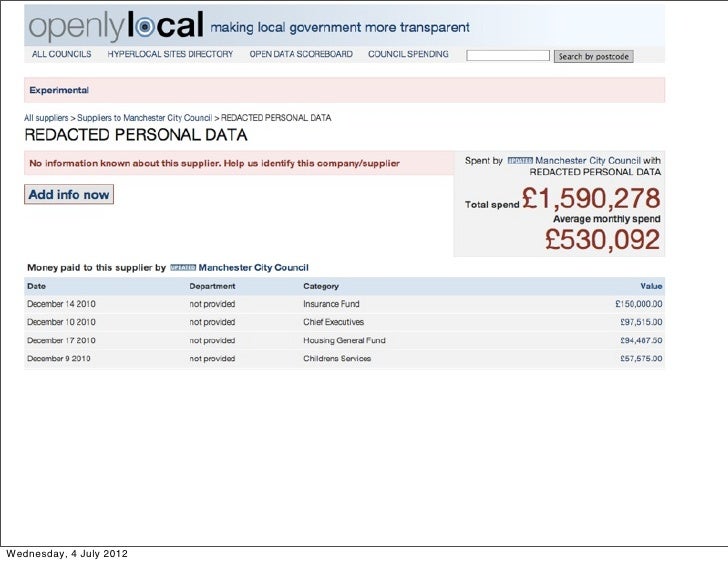Click the UPDATED badge beside 'Spent by'
Image resolution: width=728 pixels, height=564 pixels.
tap(520, 161)
